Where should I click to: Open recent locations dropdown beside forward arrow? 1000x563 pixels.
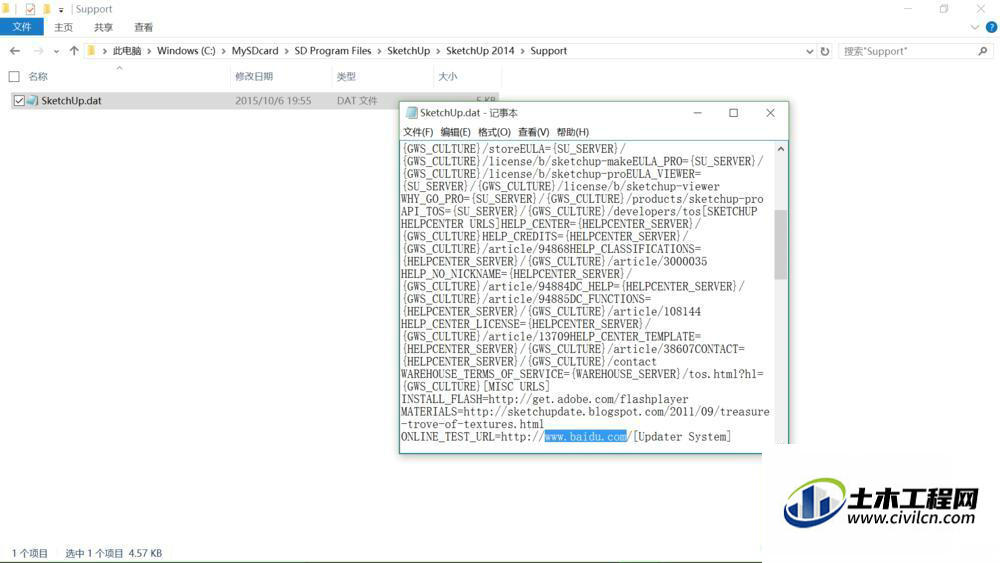tap(56, 52)
